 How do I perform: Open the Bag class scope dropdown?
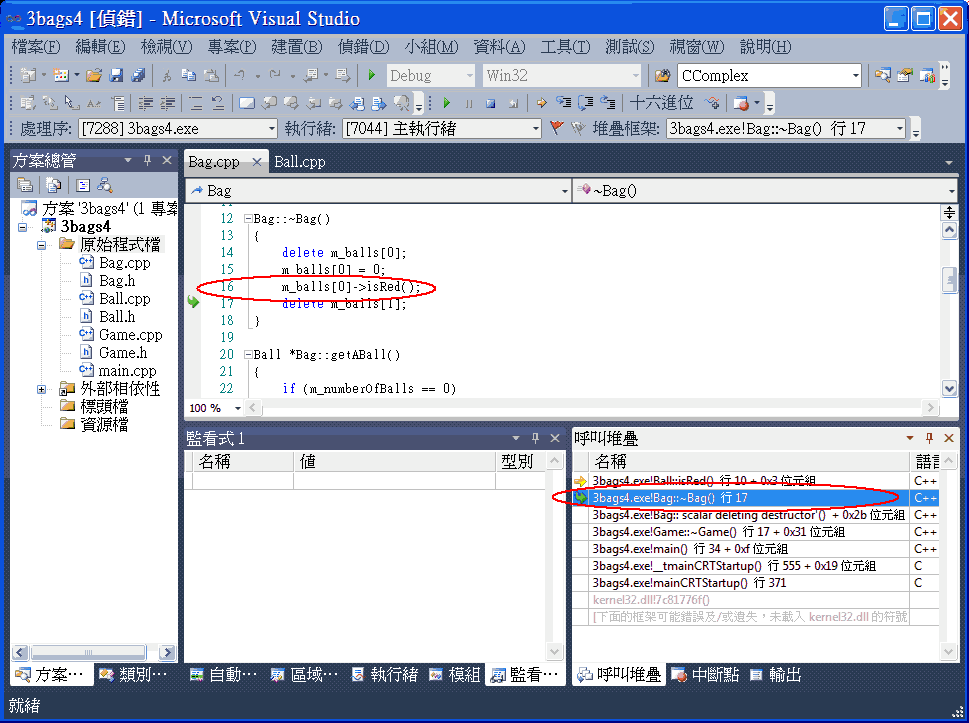564,191
